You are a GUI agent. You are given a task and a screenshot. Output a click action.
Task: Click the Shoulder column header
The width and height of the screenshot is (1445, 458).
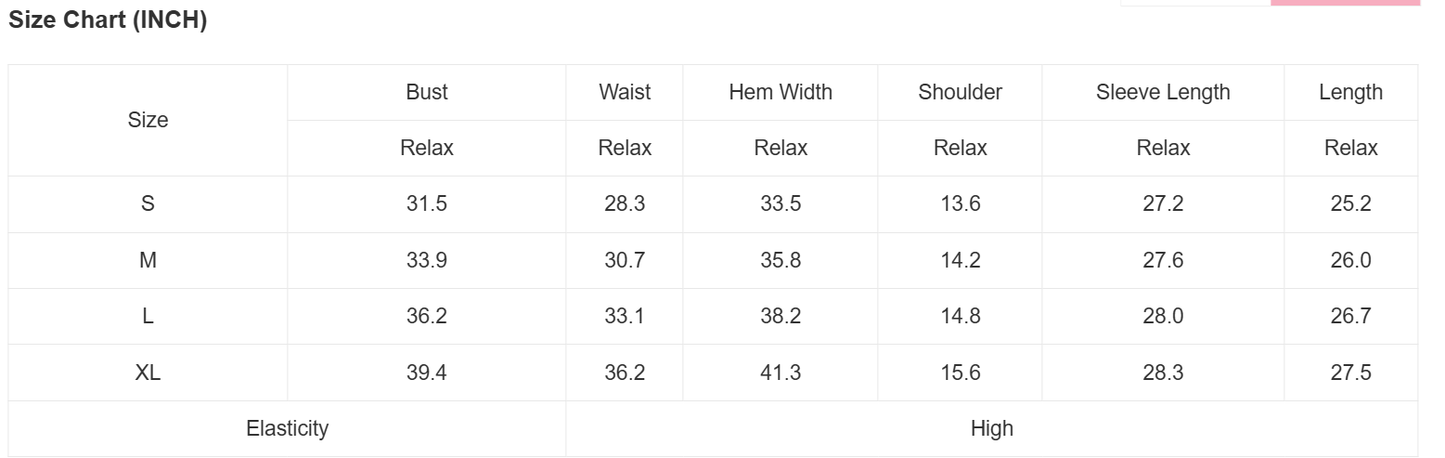click(960, 92)
